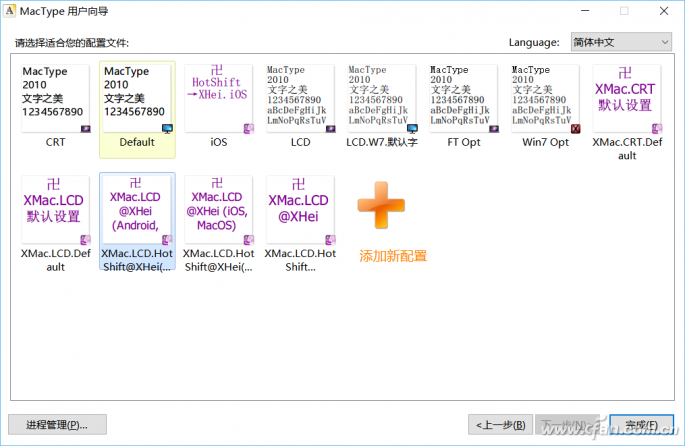
Task: Click the "FT Opt" profile name label
Action: point(464,142)
